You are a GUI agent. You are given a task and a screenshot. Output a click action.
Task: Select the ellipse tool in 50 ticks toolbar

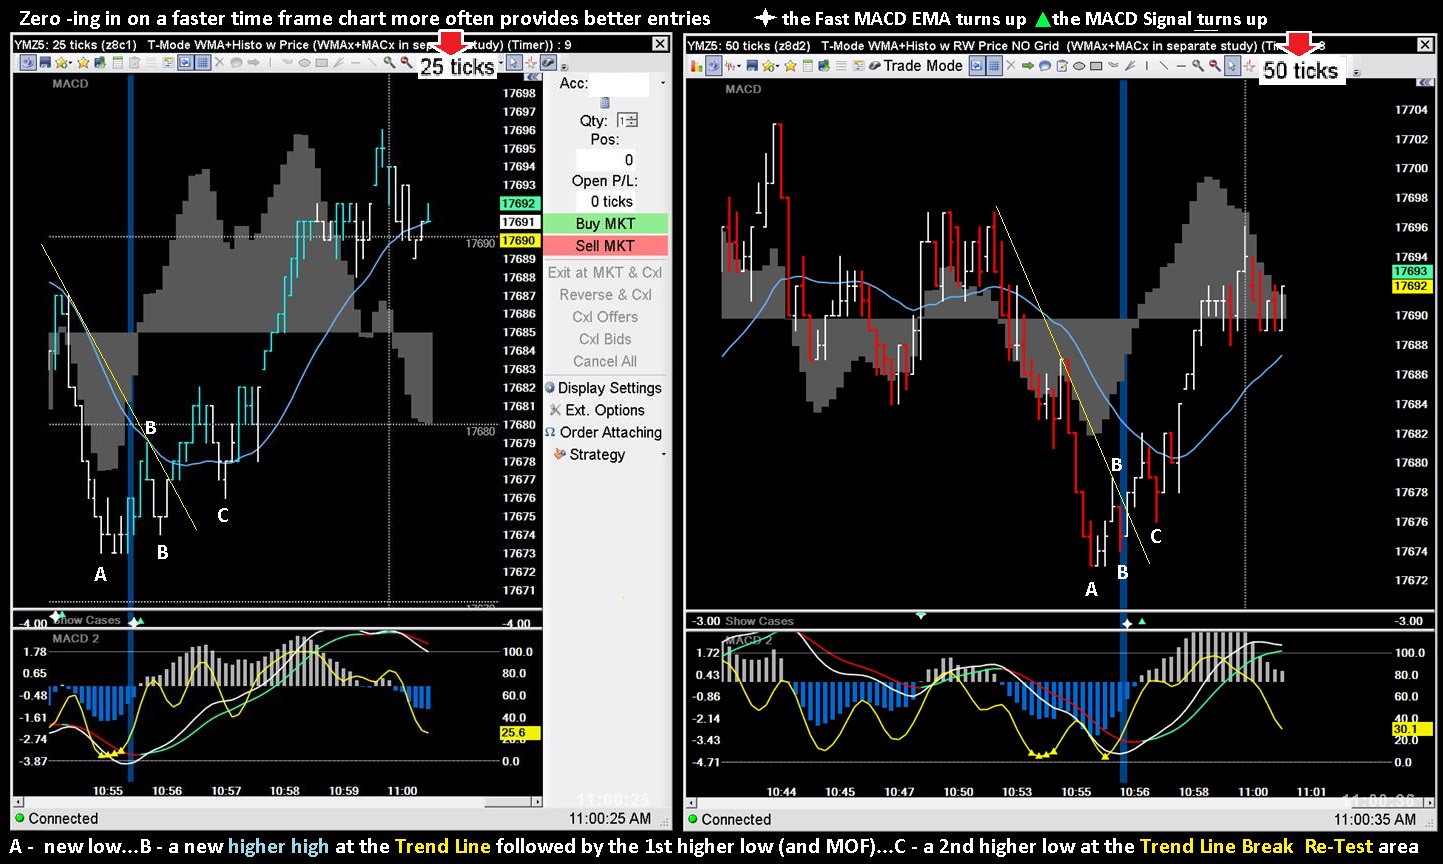coord(1079,66)
